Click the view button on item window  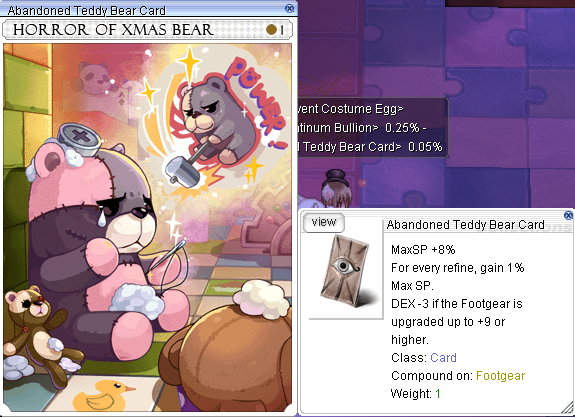(324, 222)
